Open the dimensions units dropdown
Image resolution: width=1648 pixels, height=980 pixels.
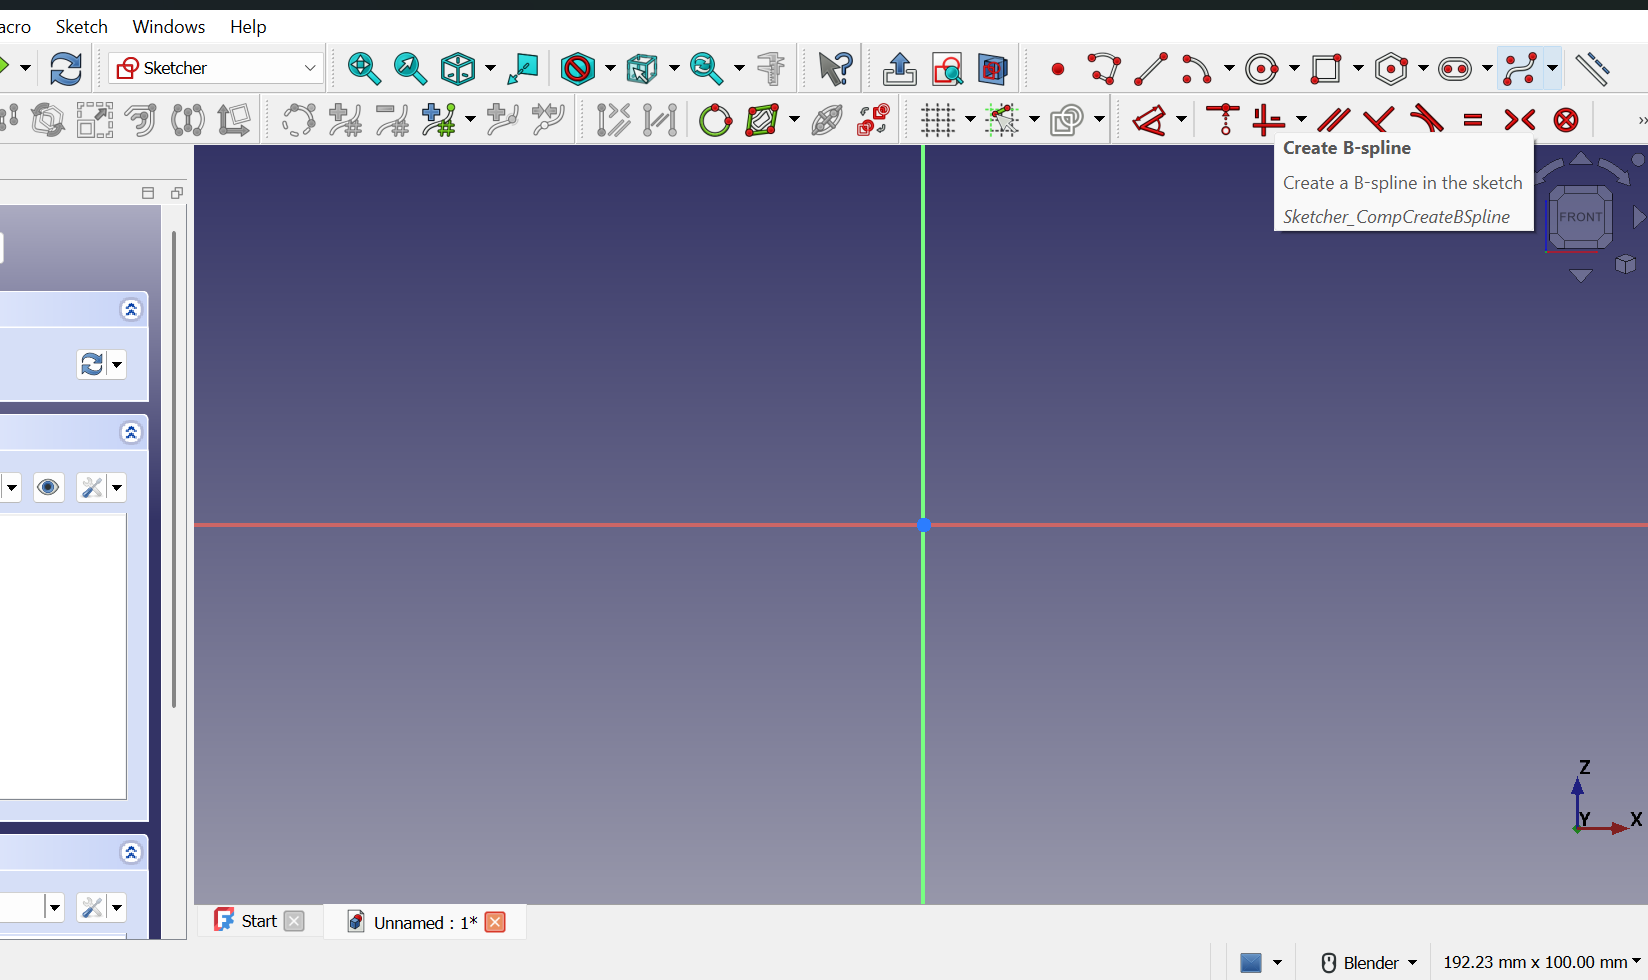click(1541, 962)
